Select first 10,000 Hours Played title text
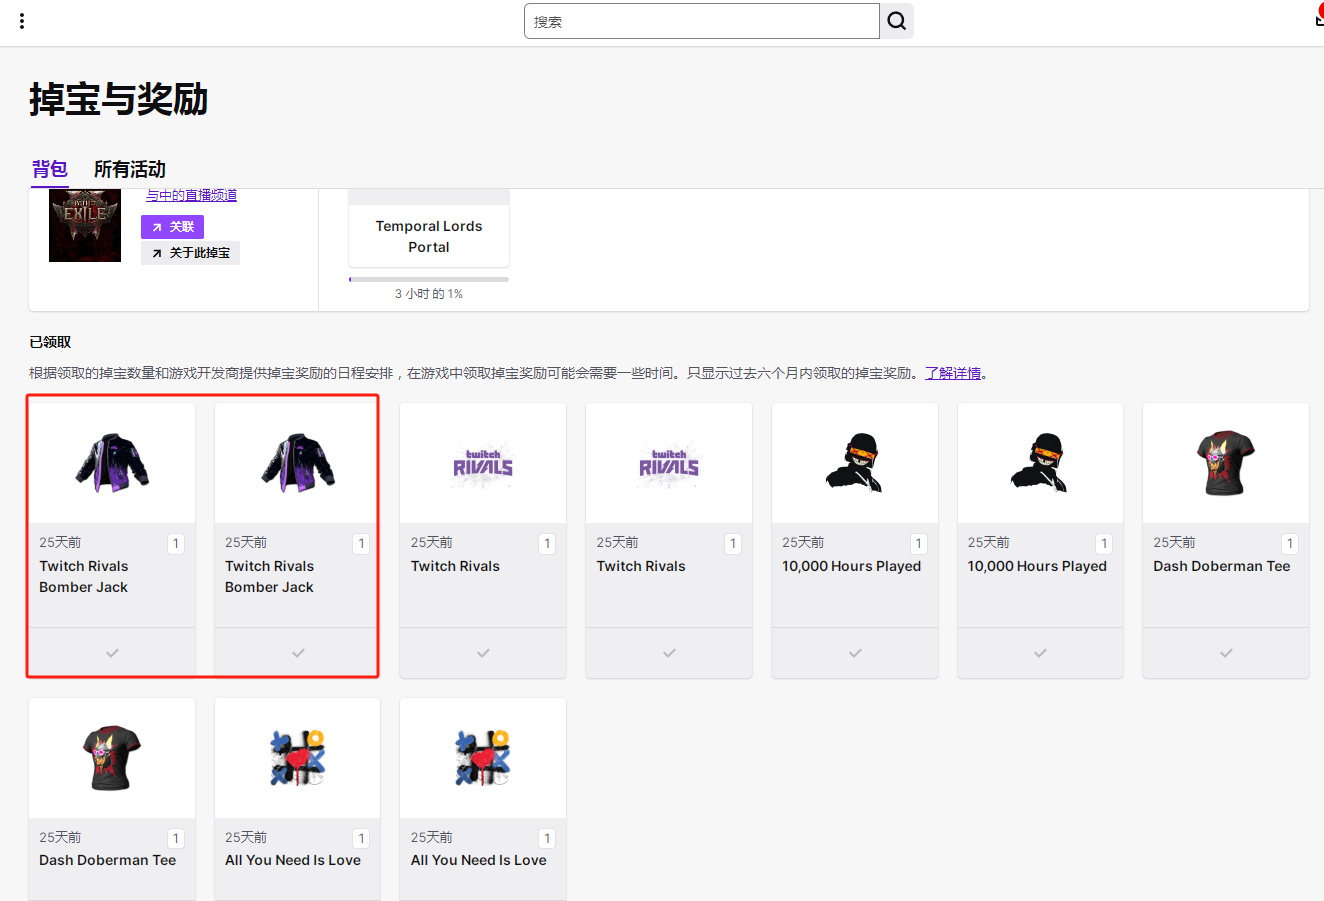The width and height of the screenshot is (1324, 901). pyautogui.click(x=852, y=566)
